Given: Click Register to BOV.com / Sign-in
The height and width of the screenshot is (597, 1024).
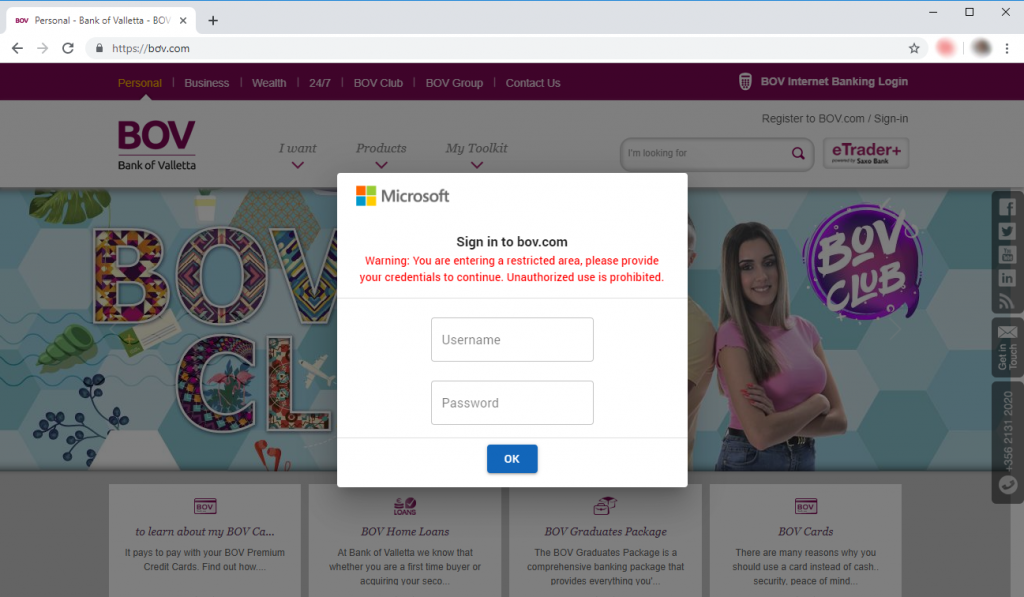Looking at the screenshot, I should coord(835,118).
